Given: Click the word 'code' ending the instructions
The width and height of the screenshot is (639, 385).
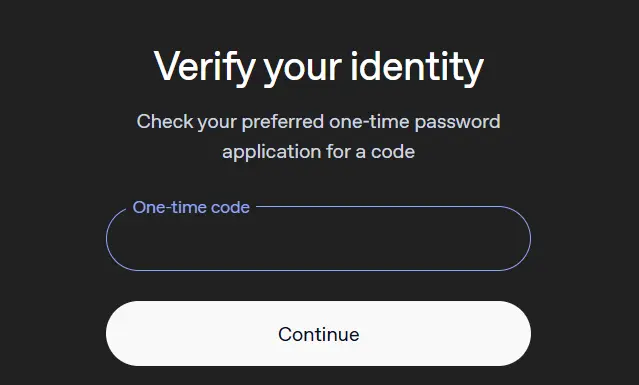Looking at the screenshot, I should point(393,152).
